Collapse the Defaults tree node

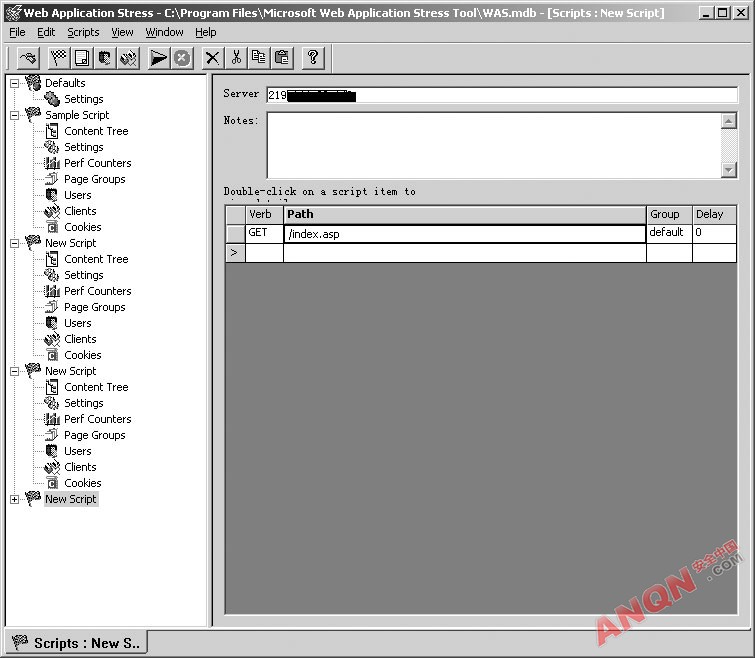tap(14, 83)
